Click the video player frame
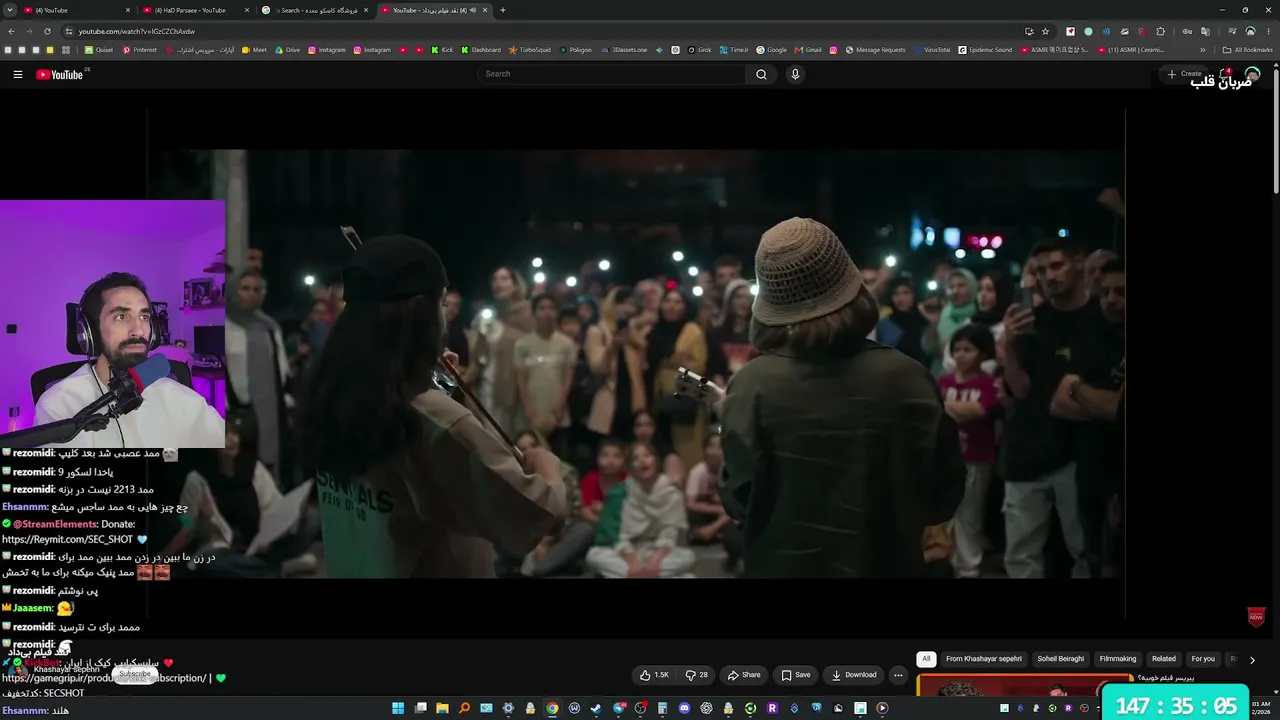Image resolution: width=1280 pixels, height=720 pixels. click(x=636, y=364)
